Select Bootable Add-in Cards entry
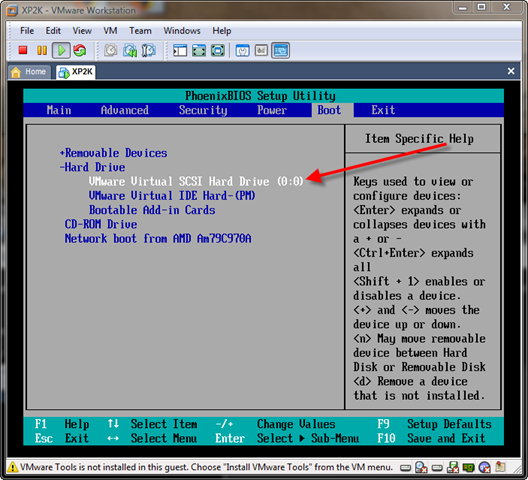Screen dimensions: 528x480 152,210
